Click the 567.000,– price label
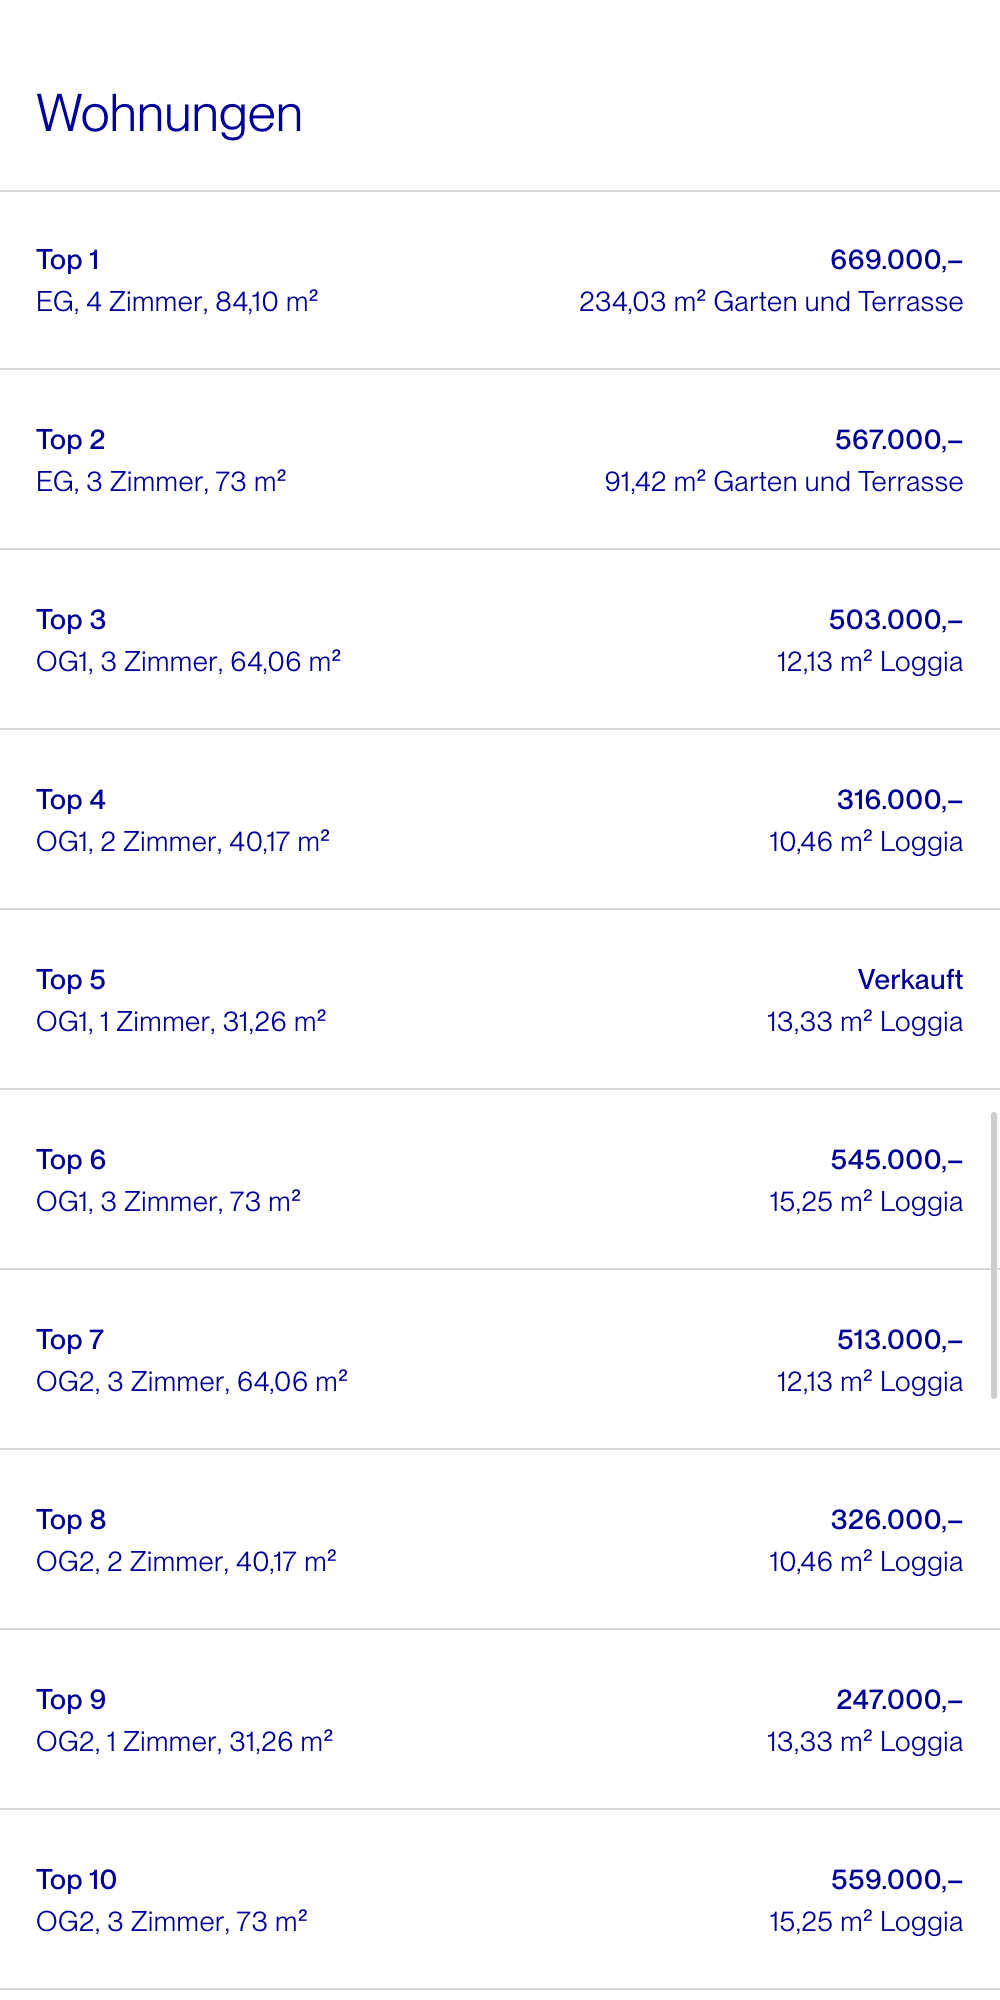1000x2000 pixels. click(898, 440)
